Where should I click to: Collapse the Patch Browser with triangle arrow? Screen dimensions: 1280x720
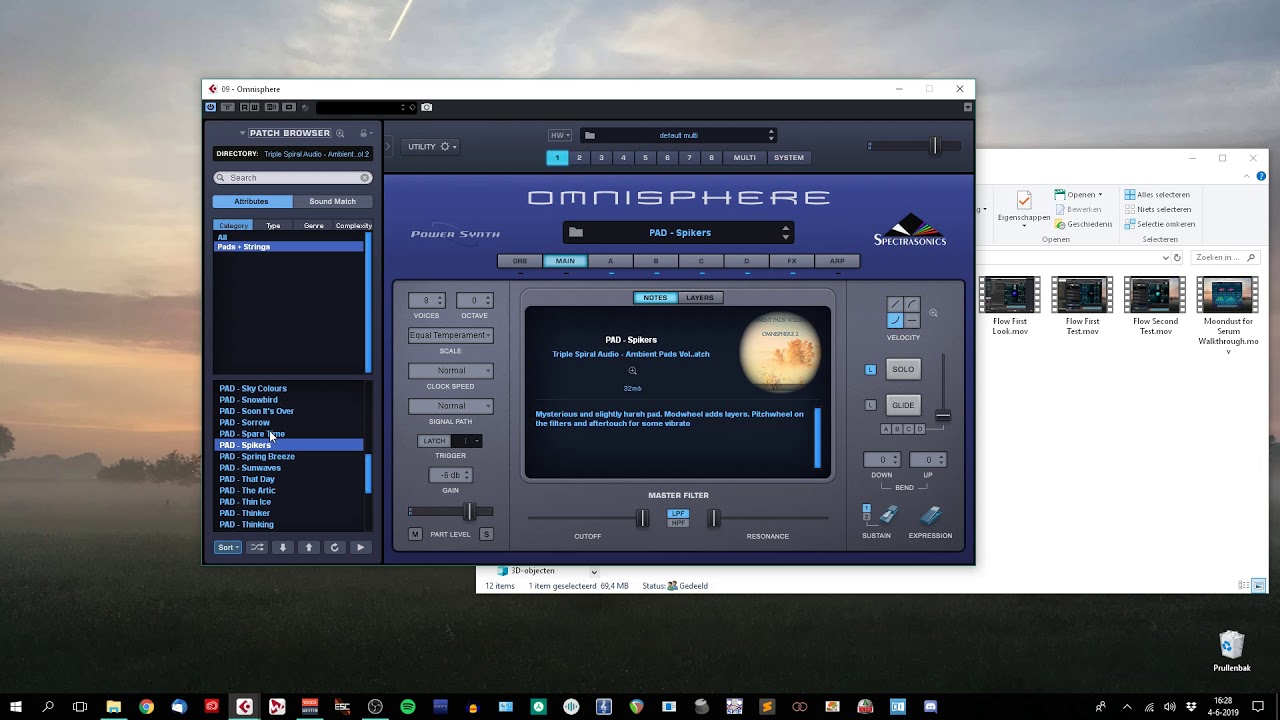[242, 133]
